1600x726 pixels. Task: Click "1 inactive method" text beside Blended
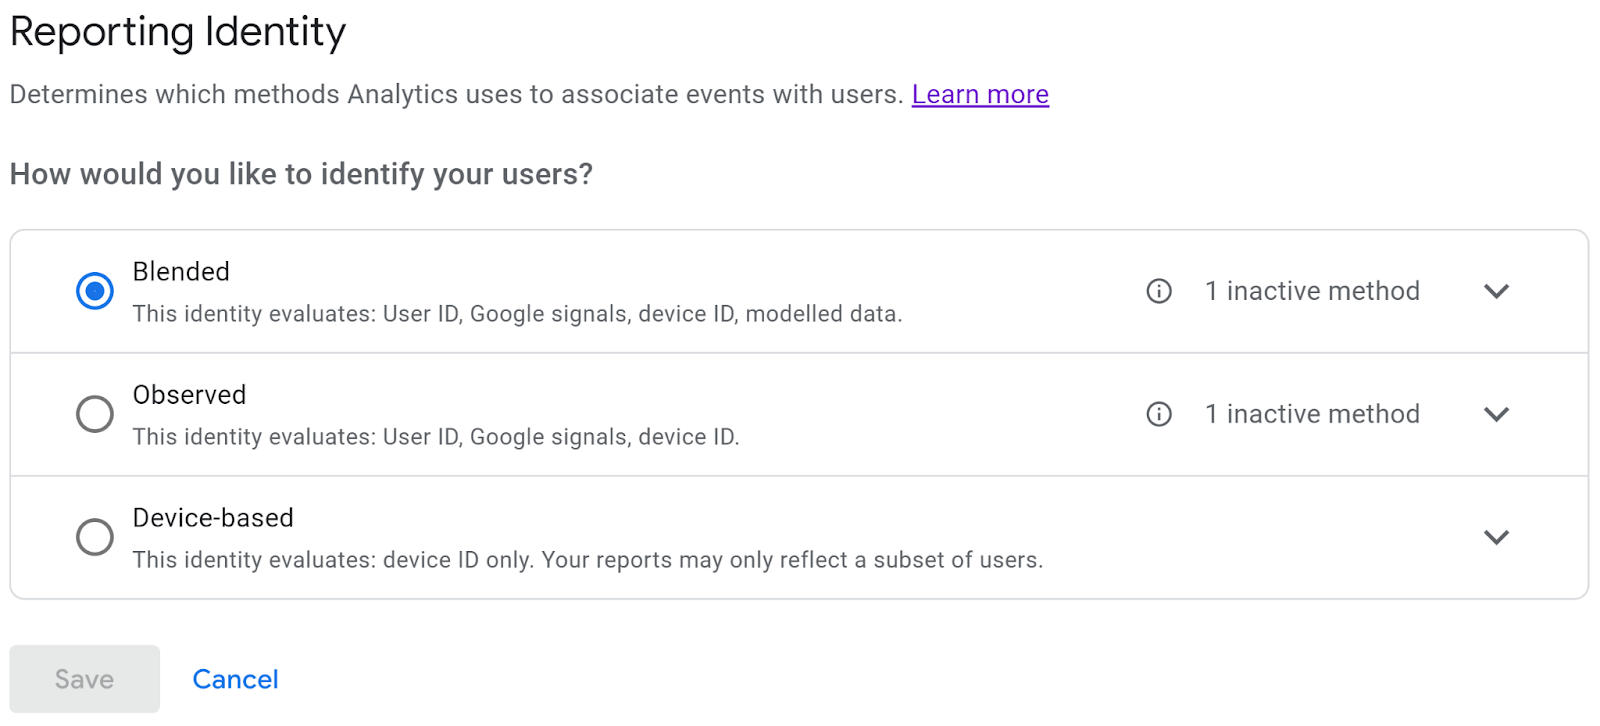pos(1312,291)
